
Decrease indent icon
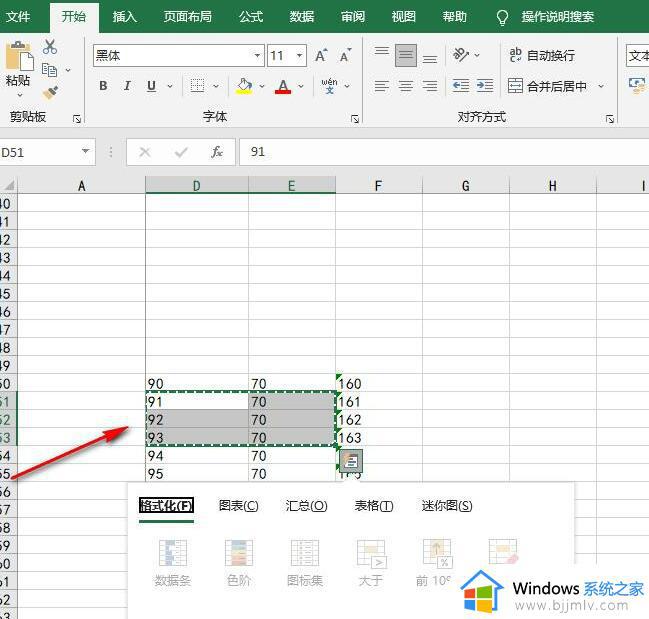[x=461, y=86]
